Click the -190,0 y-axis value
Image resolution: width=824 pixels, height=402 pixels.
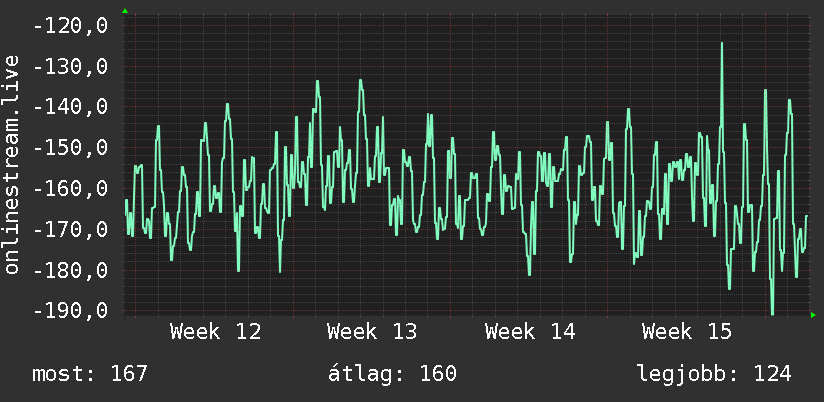[x=70, y=310]
